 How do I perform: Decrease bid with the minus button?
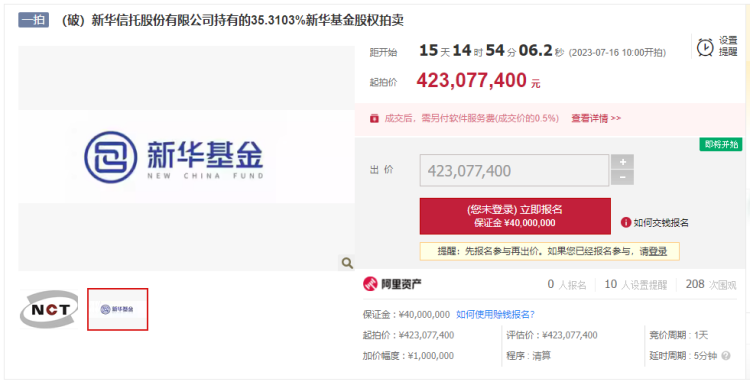point(622,177)
